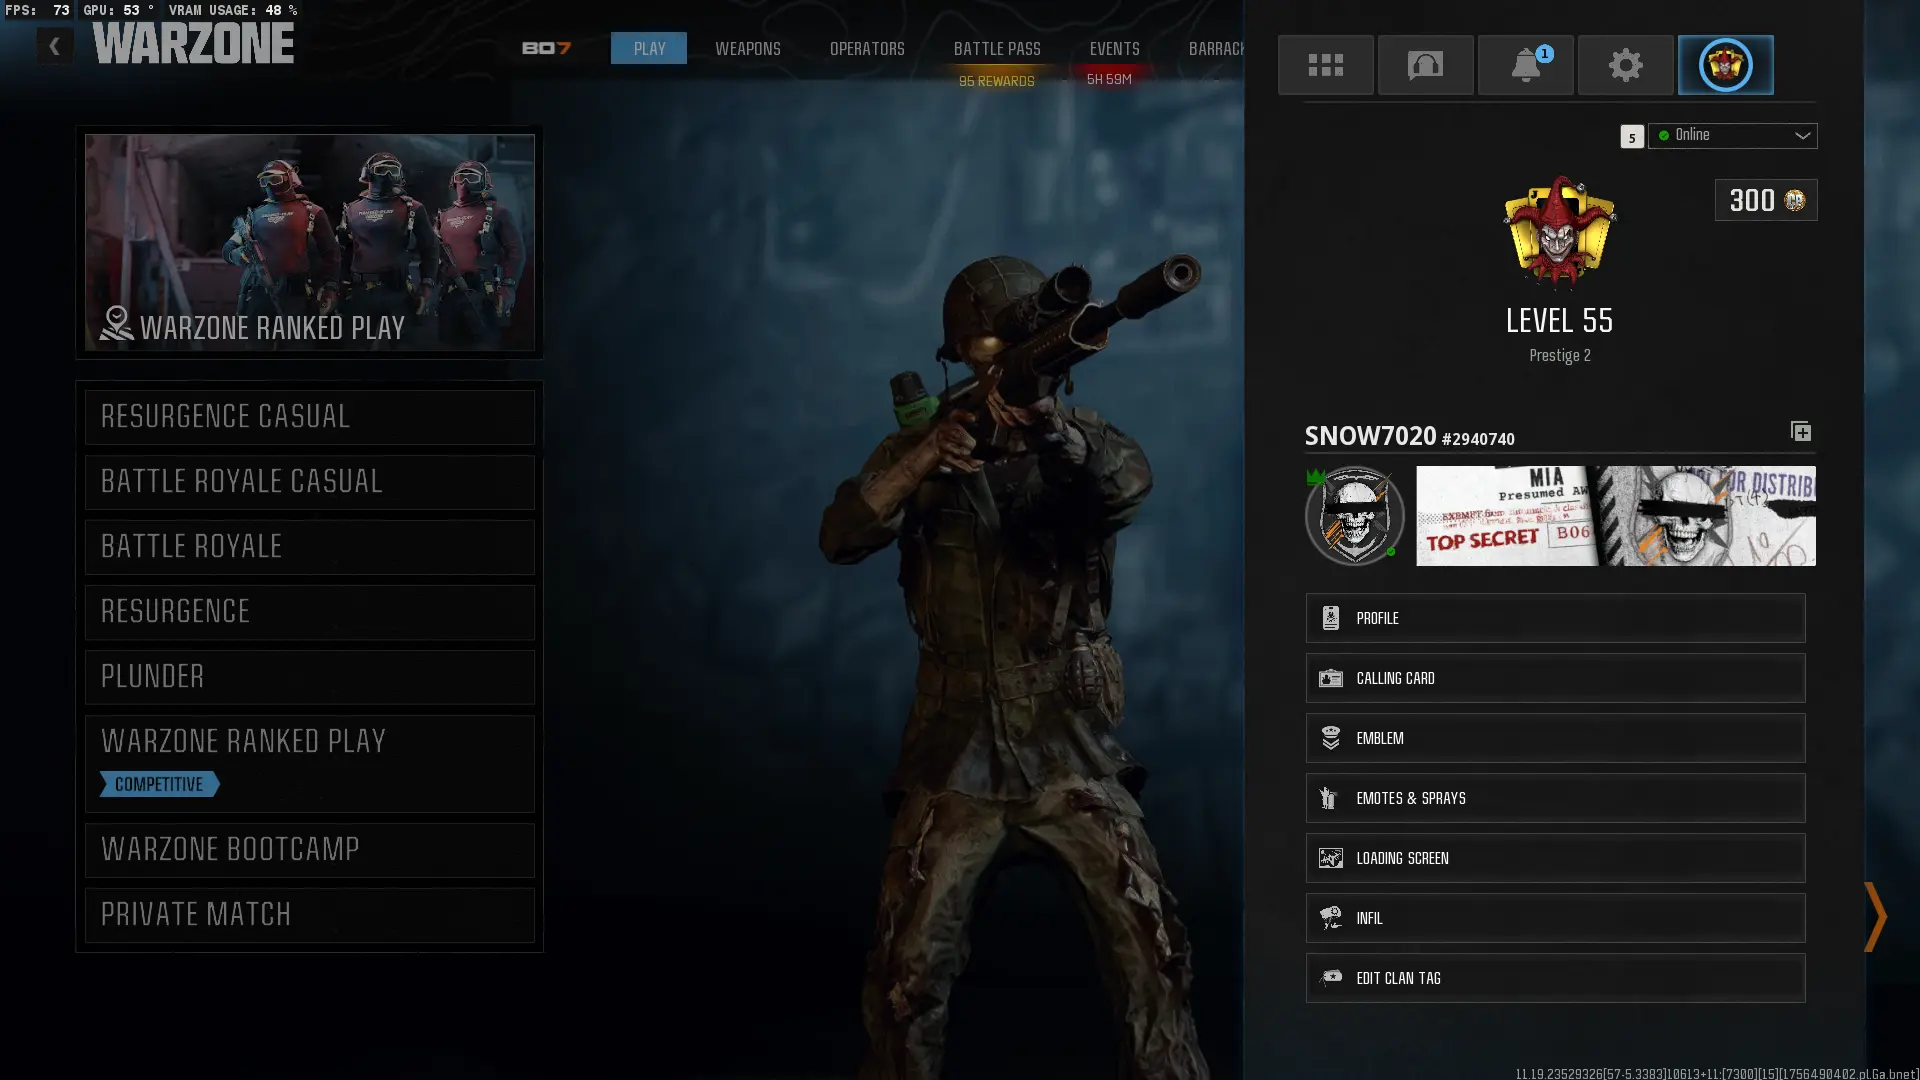
Task: Click the Edit Clan Tag button
Action: [1555, 978]
